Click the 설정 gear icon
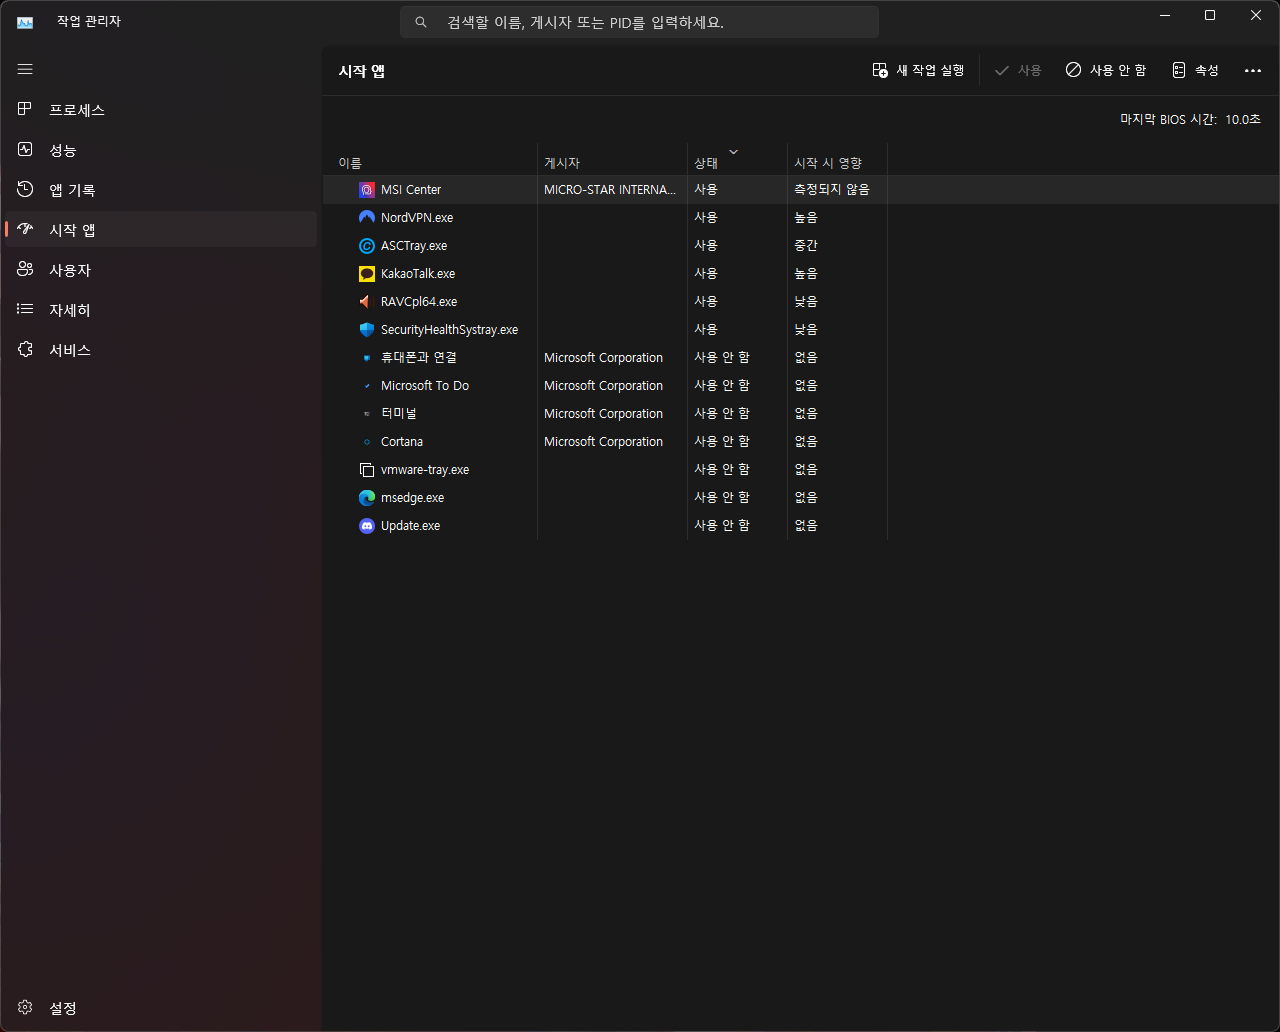Screen dimensions: 1280x1032 coord(25,1007)
